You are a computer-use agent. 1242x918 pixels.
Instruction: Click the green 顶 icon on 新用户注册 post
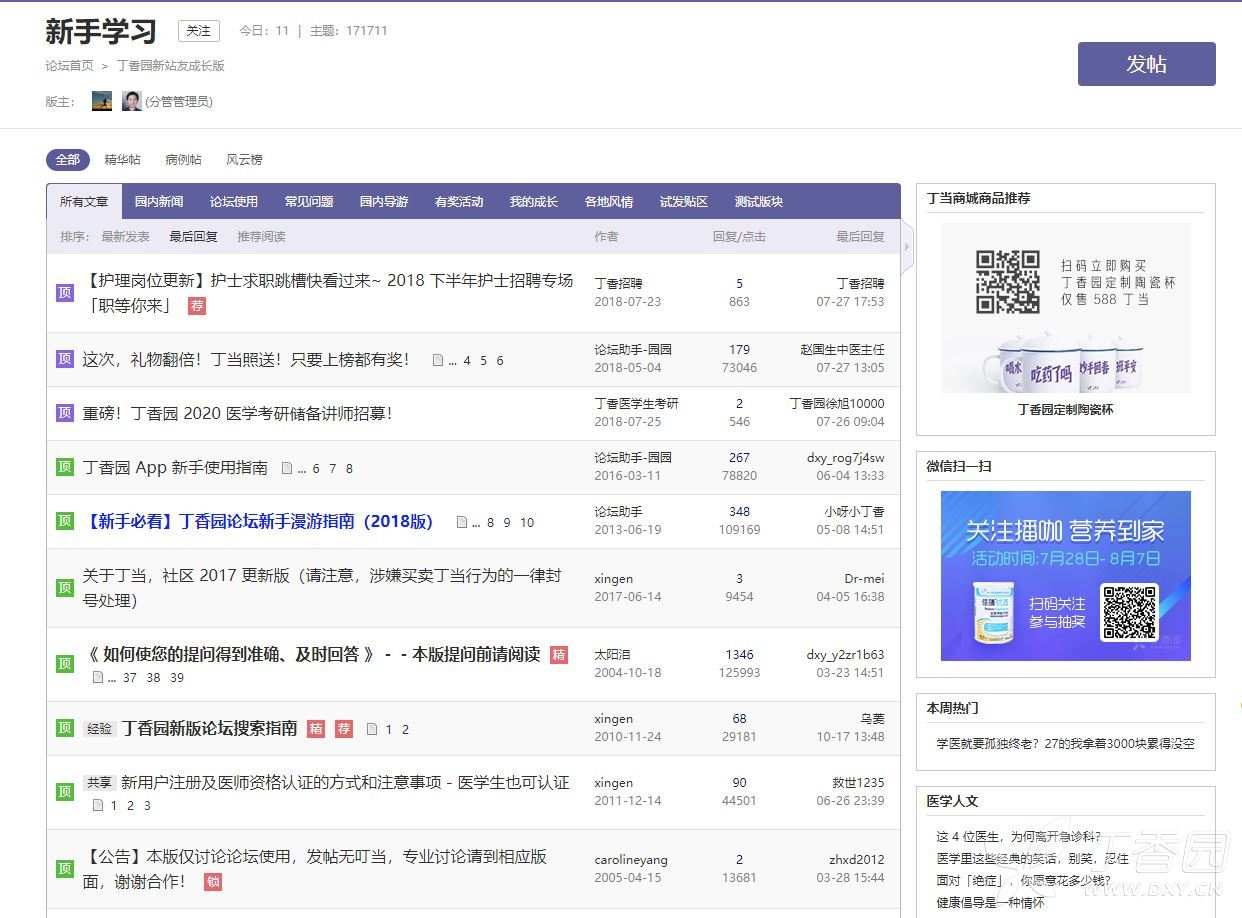point(65,792)
